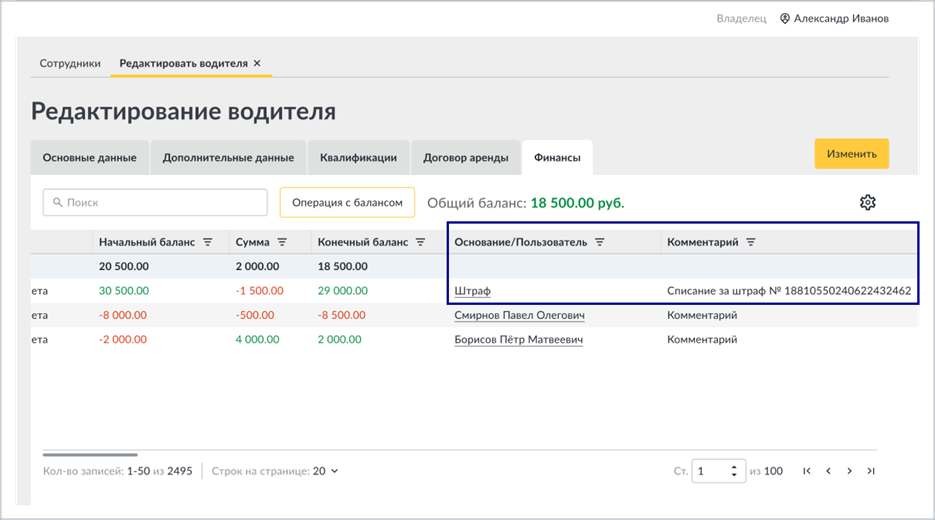Click the Владелец role label
Viewport: 935px width, 520px height.
741,18
